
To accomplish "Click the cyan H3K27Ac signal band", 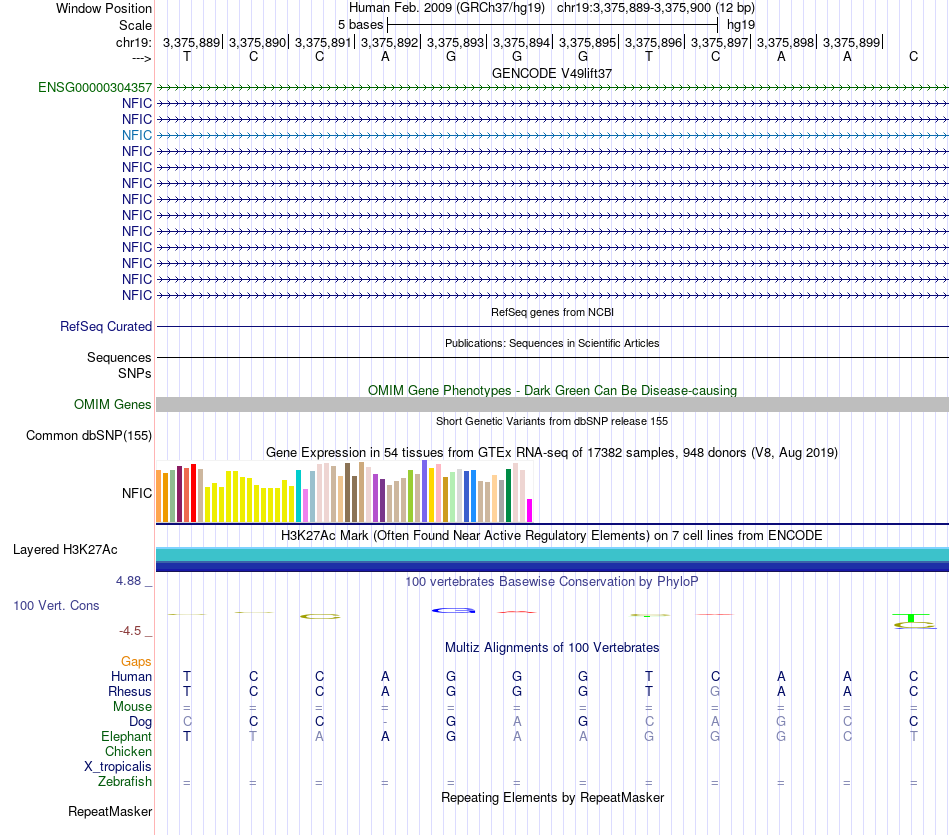I will click(552, 554).
